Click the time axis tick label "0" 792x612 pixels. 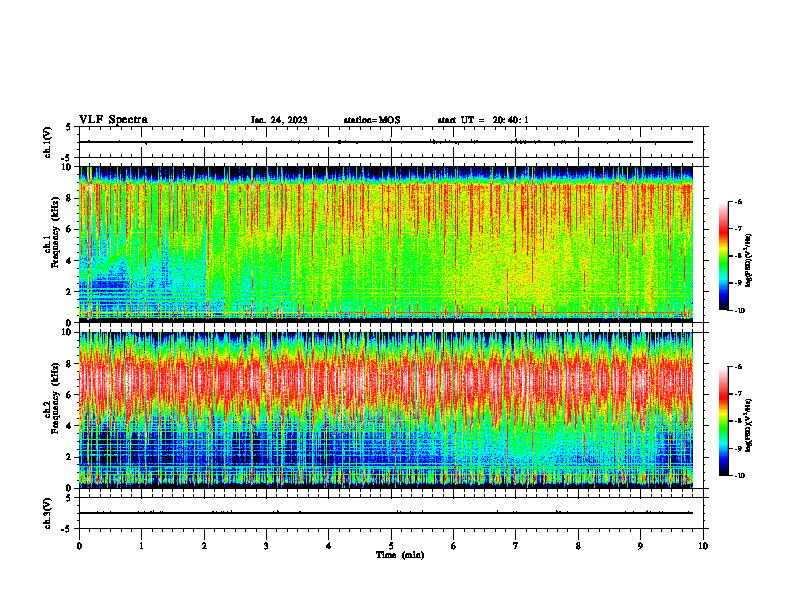pos(79,546)
